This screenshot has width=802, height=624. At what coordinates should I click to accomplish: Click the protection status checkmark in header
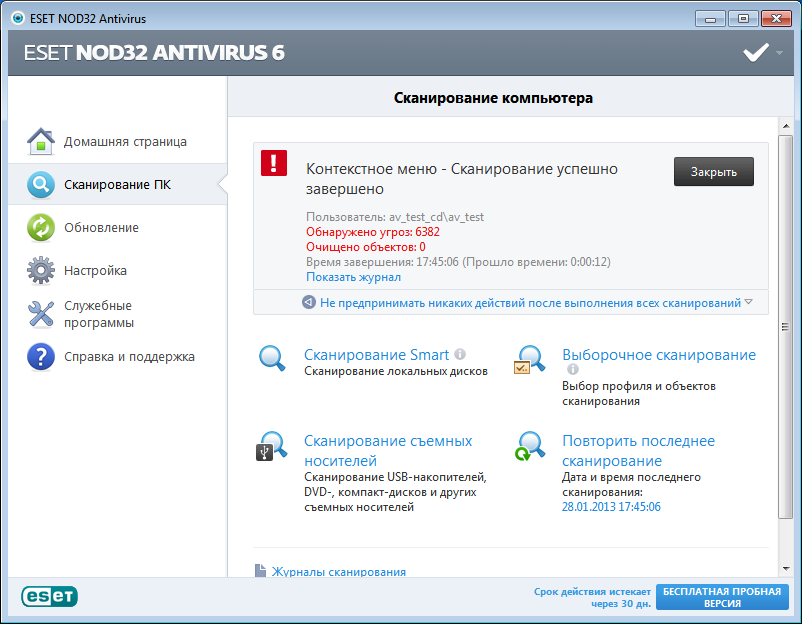pyautogui.click(x=755, y=53)
